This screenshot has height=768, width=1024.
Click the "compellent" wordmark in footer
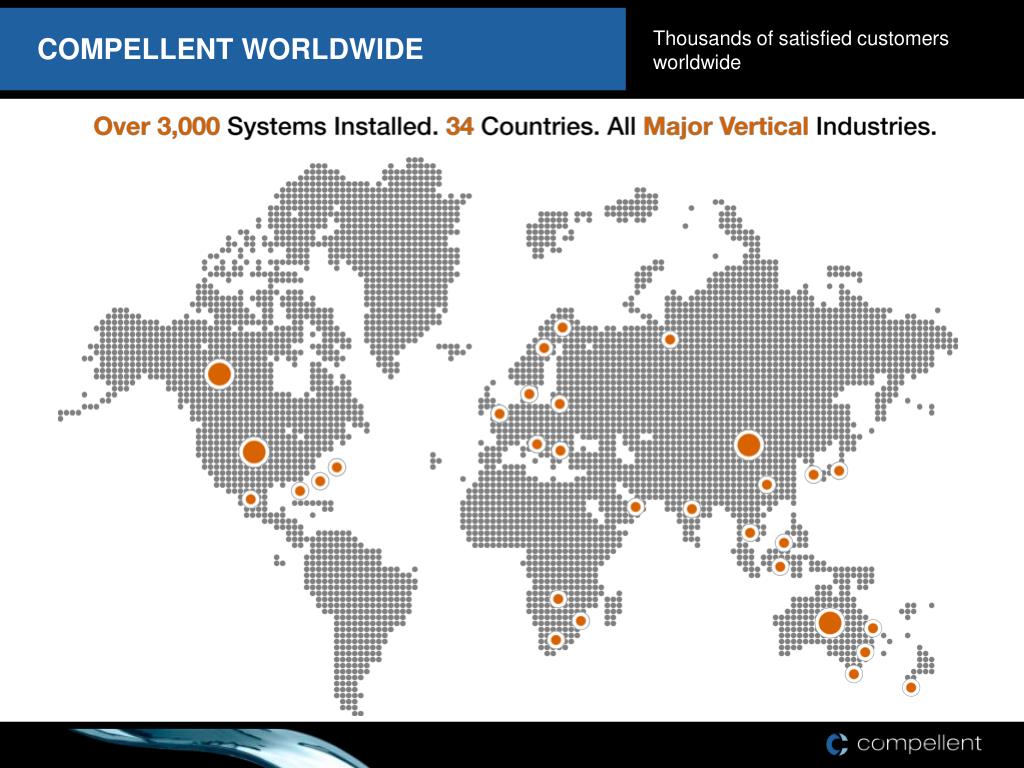(x=919, y=743)
